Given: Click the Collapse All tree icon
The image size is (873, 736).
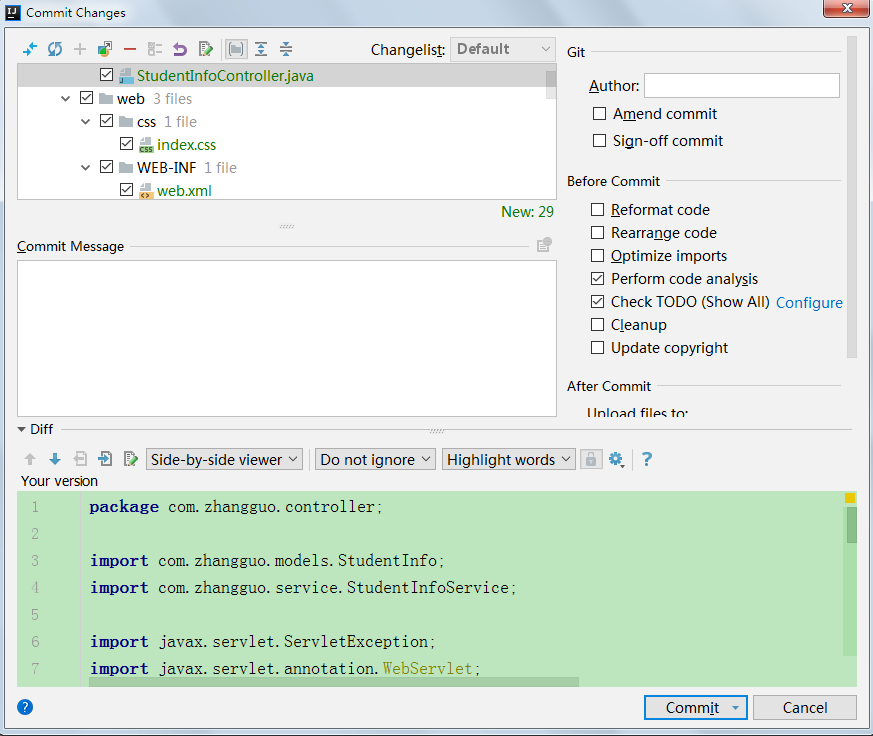Looking at the screenshot, I should 286,49.
